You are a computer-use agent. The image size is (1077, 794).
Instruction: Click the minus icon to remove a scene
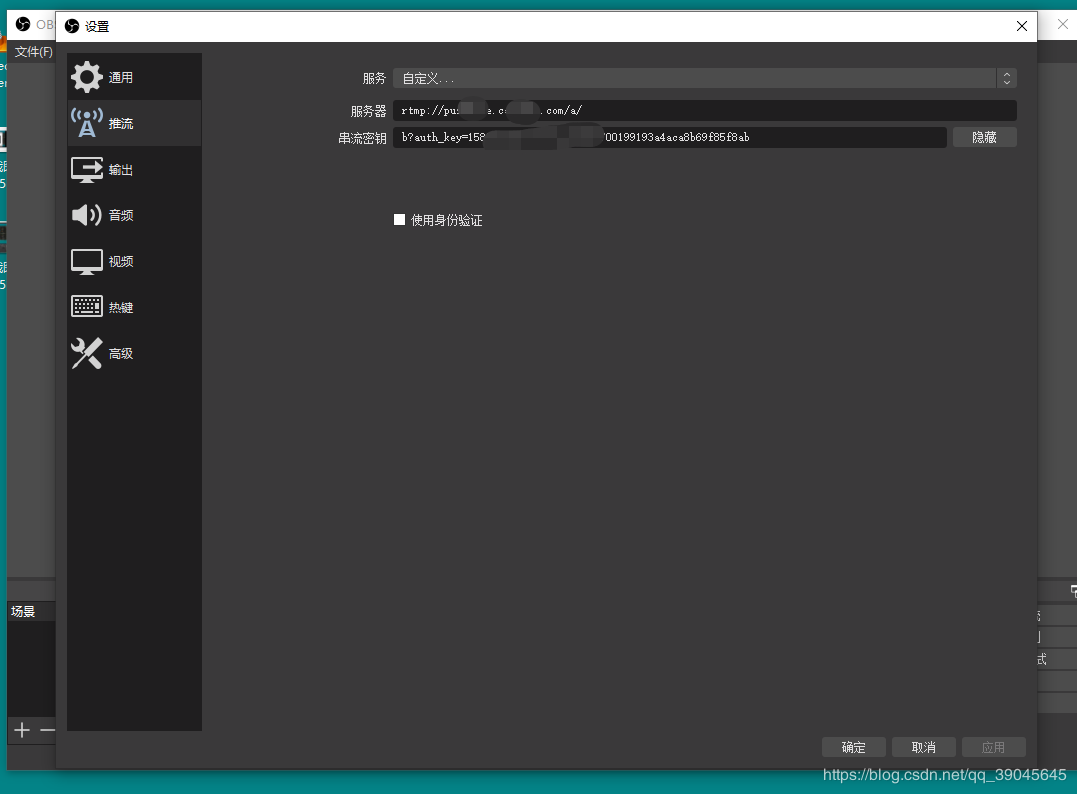pyautogui.click(x=47, y=729)
